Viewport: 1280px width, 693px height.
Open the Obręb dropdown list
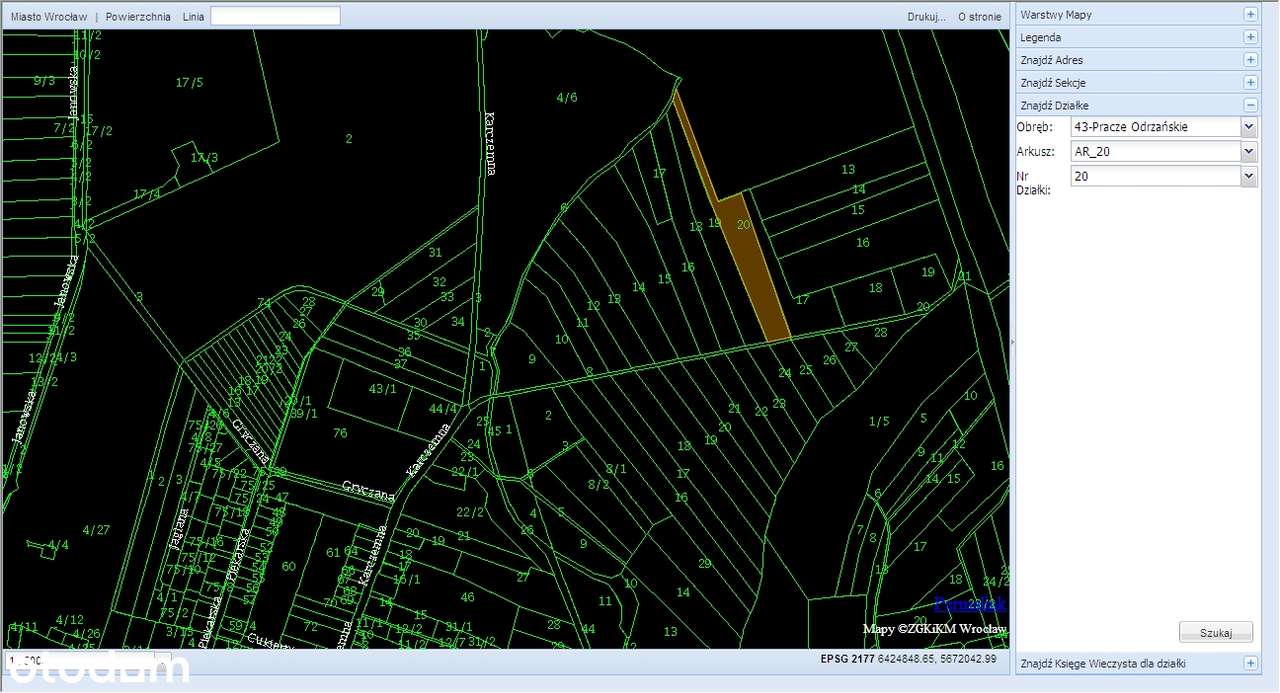pos(1248,127)
